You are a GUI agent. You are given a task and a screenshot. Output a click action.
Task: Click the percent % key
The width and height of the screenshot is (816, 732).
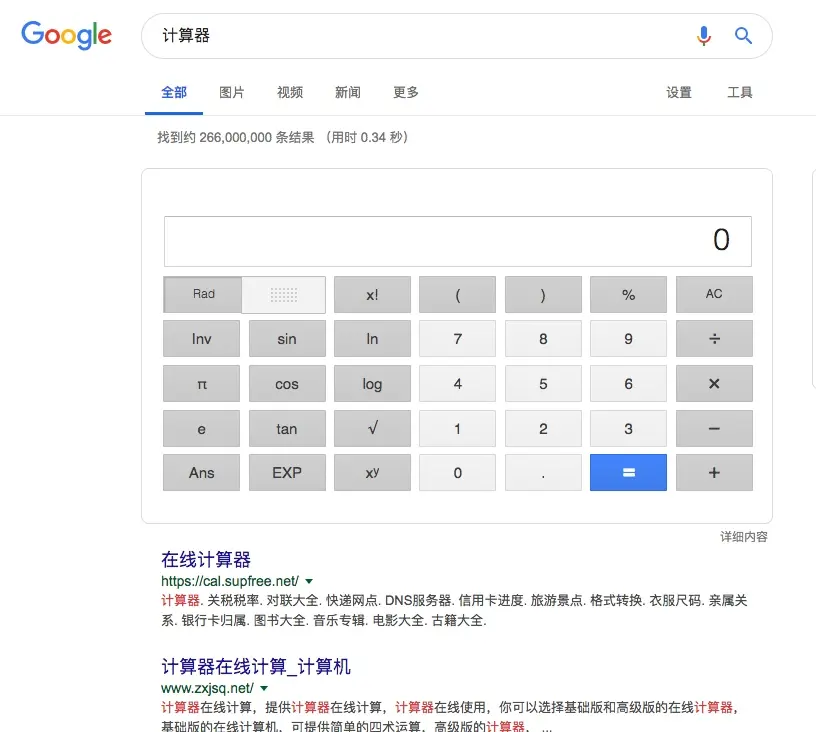[629, 294]
